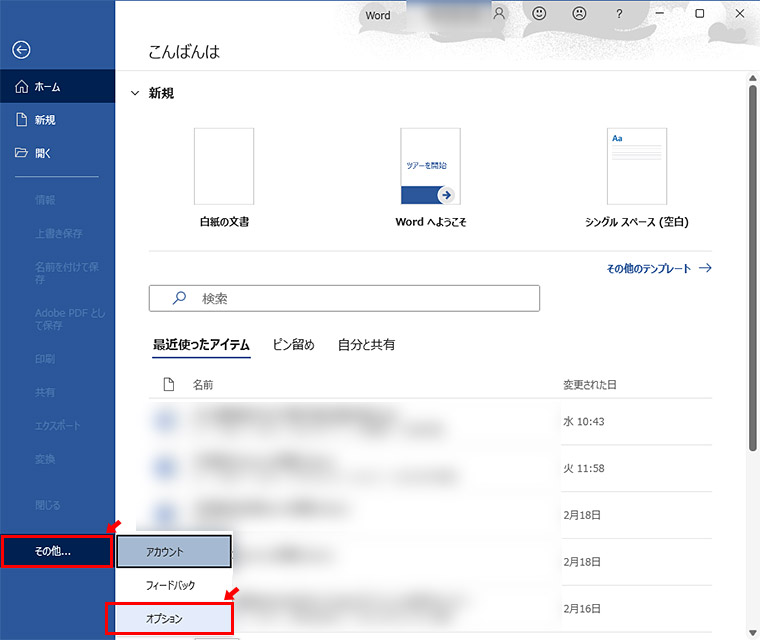Viewport: 760px width, 640px height.
Task: Click the 2月16日 date entry
Action: pos(582,608)
